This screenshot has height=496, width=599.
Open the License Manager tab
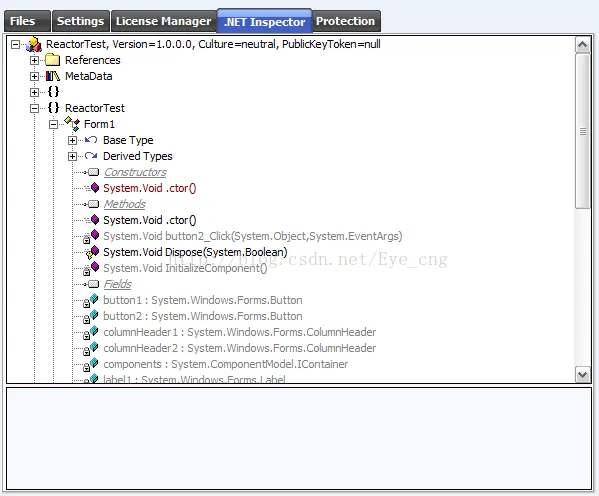[x=164, y=21]
